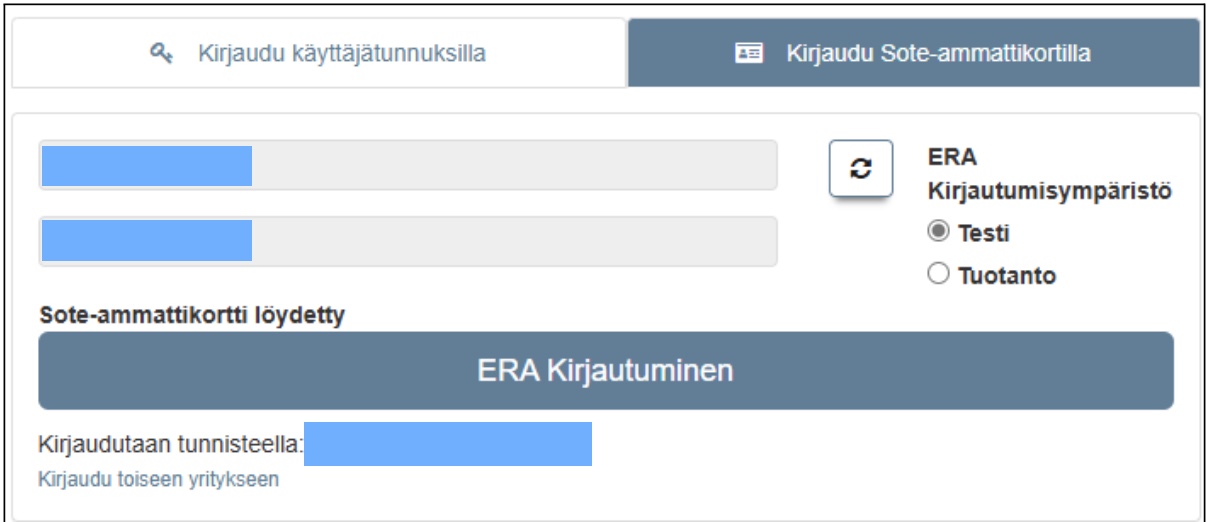Click the ID card icon in Sote tab
The width and height of the screenshot is (1208, 522).
click(749, 54)
